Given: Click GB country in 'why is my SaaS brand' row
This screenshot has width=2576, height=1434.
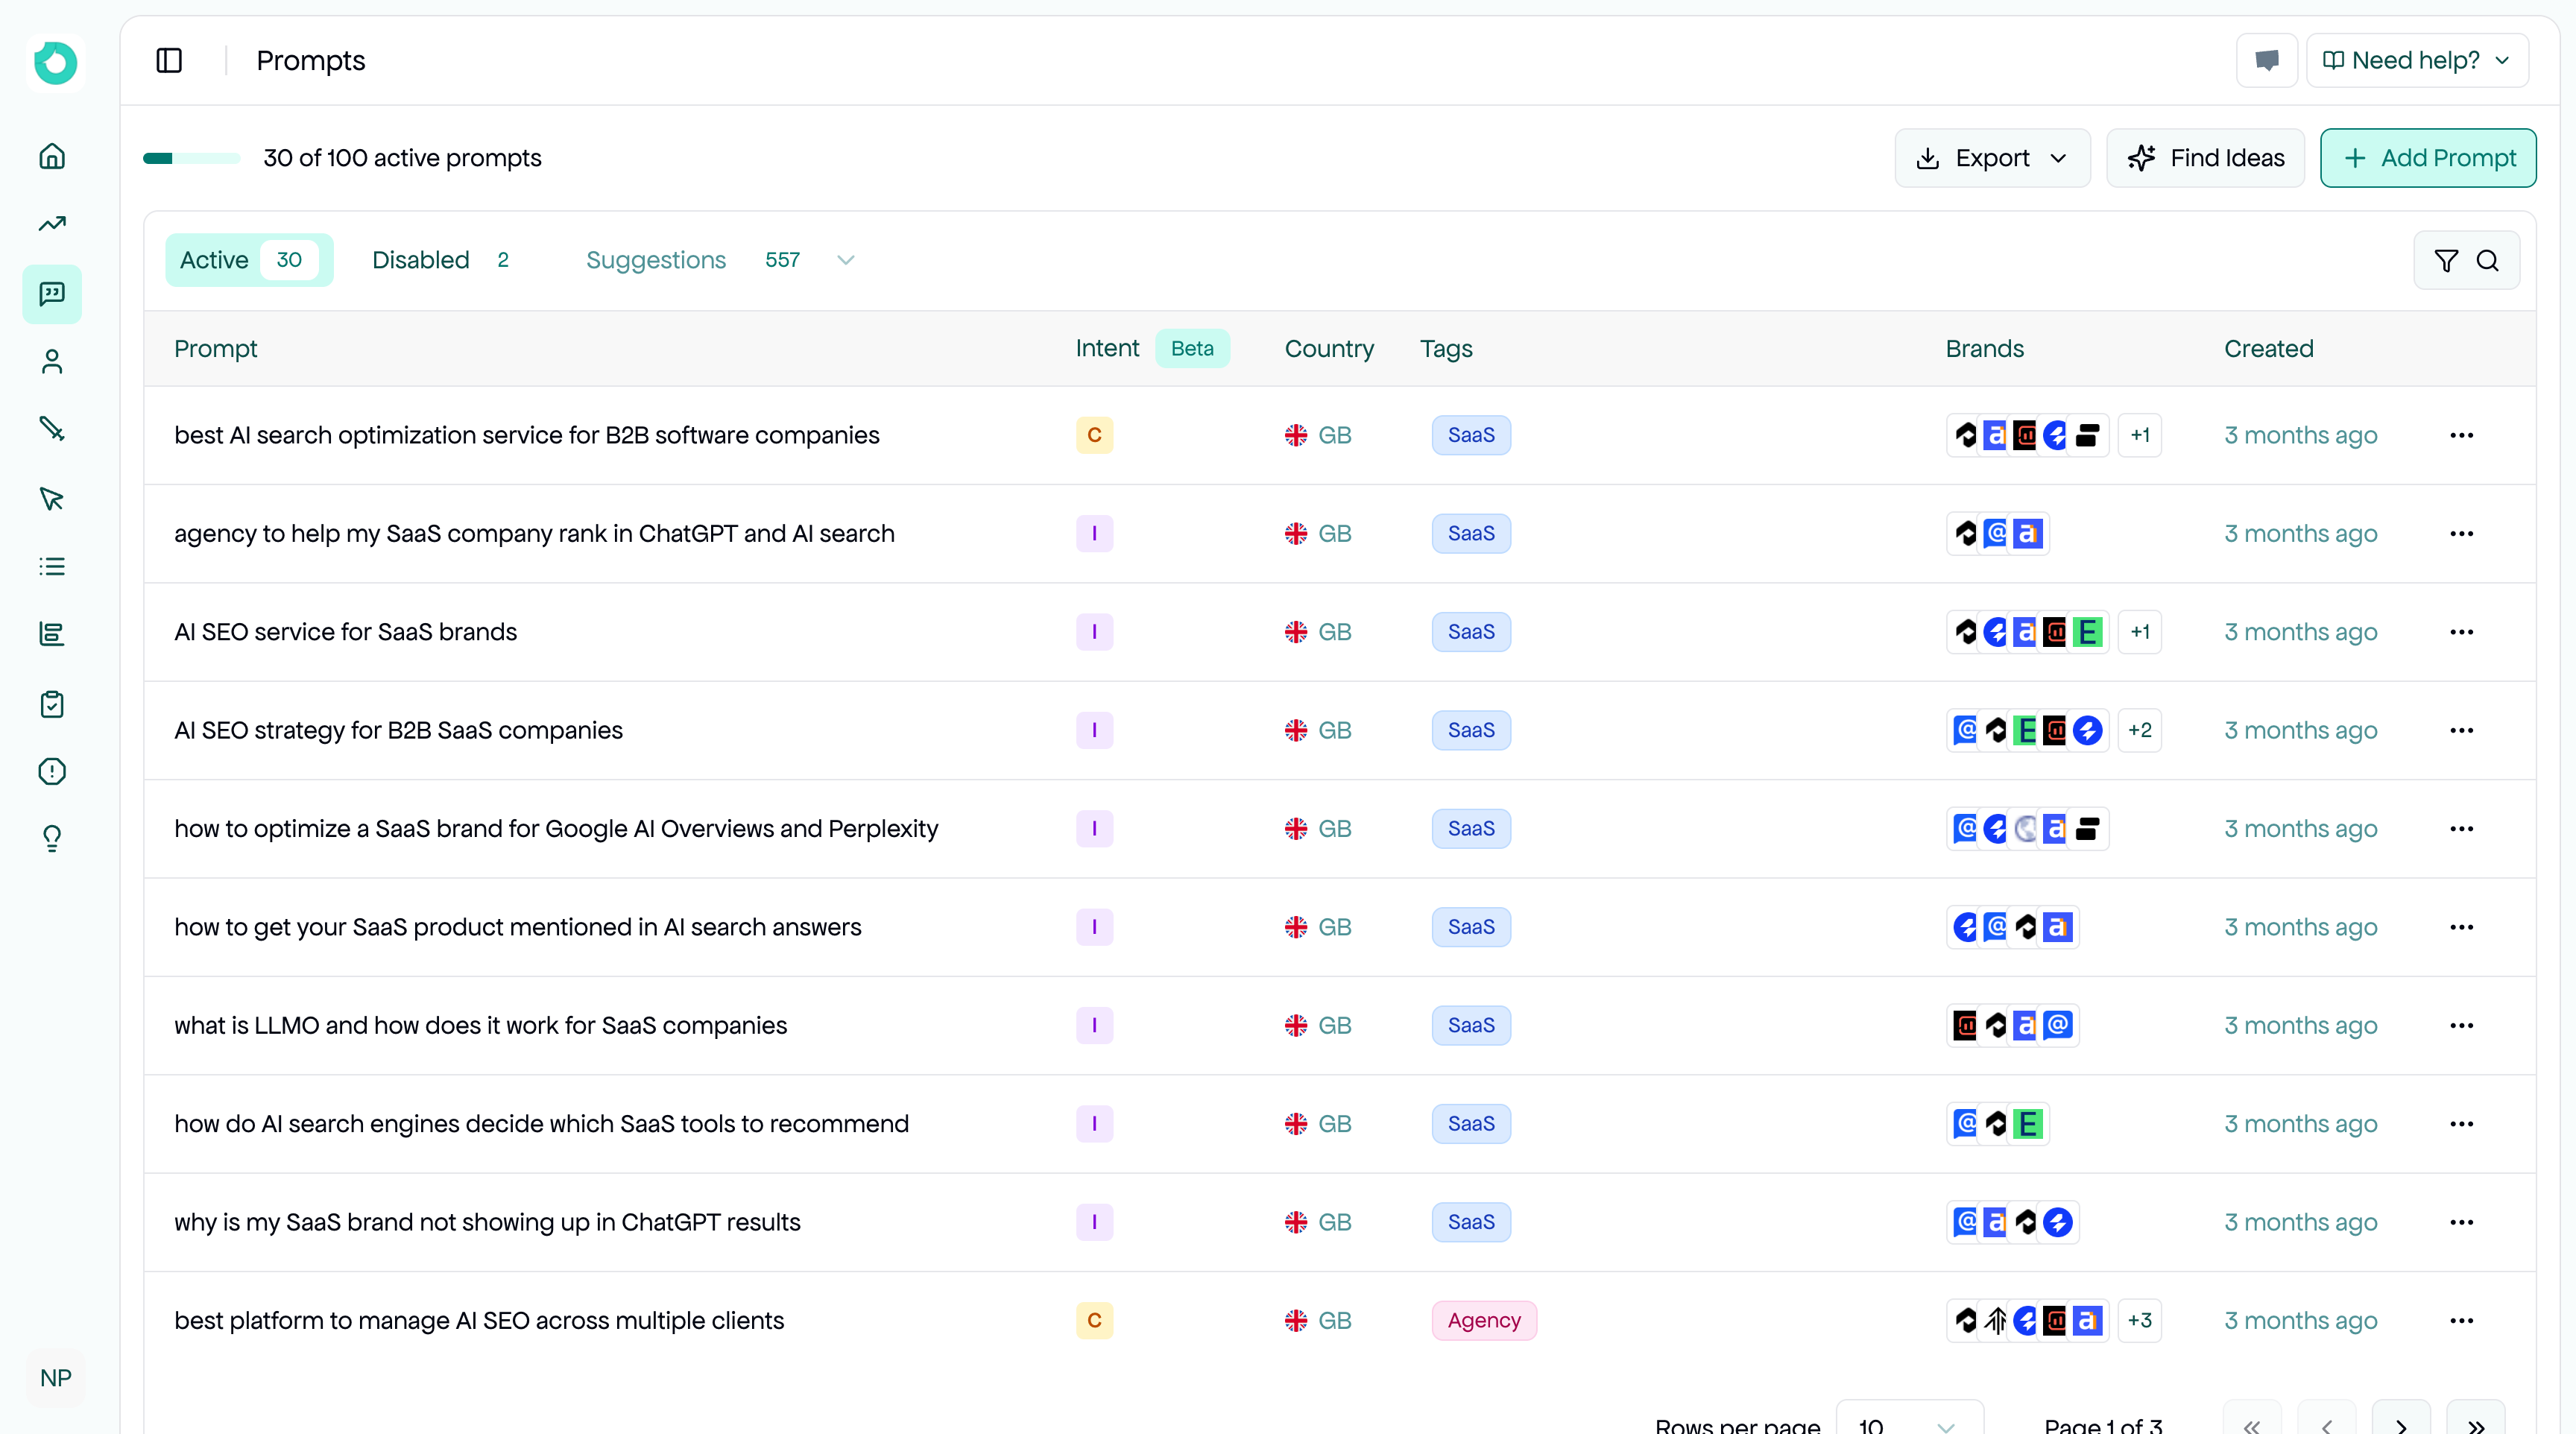Looking at the screenshot, I should pyautogui.click(x=1318, y=1222).
